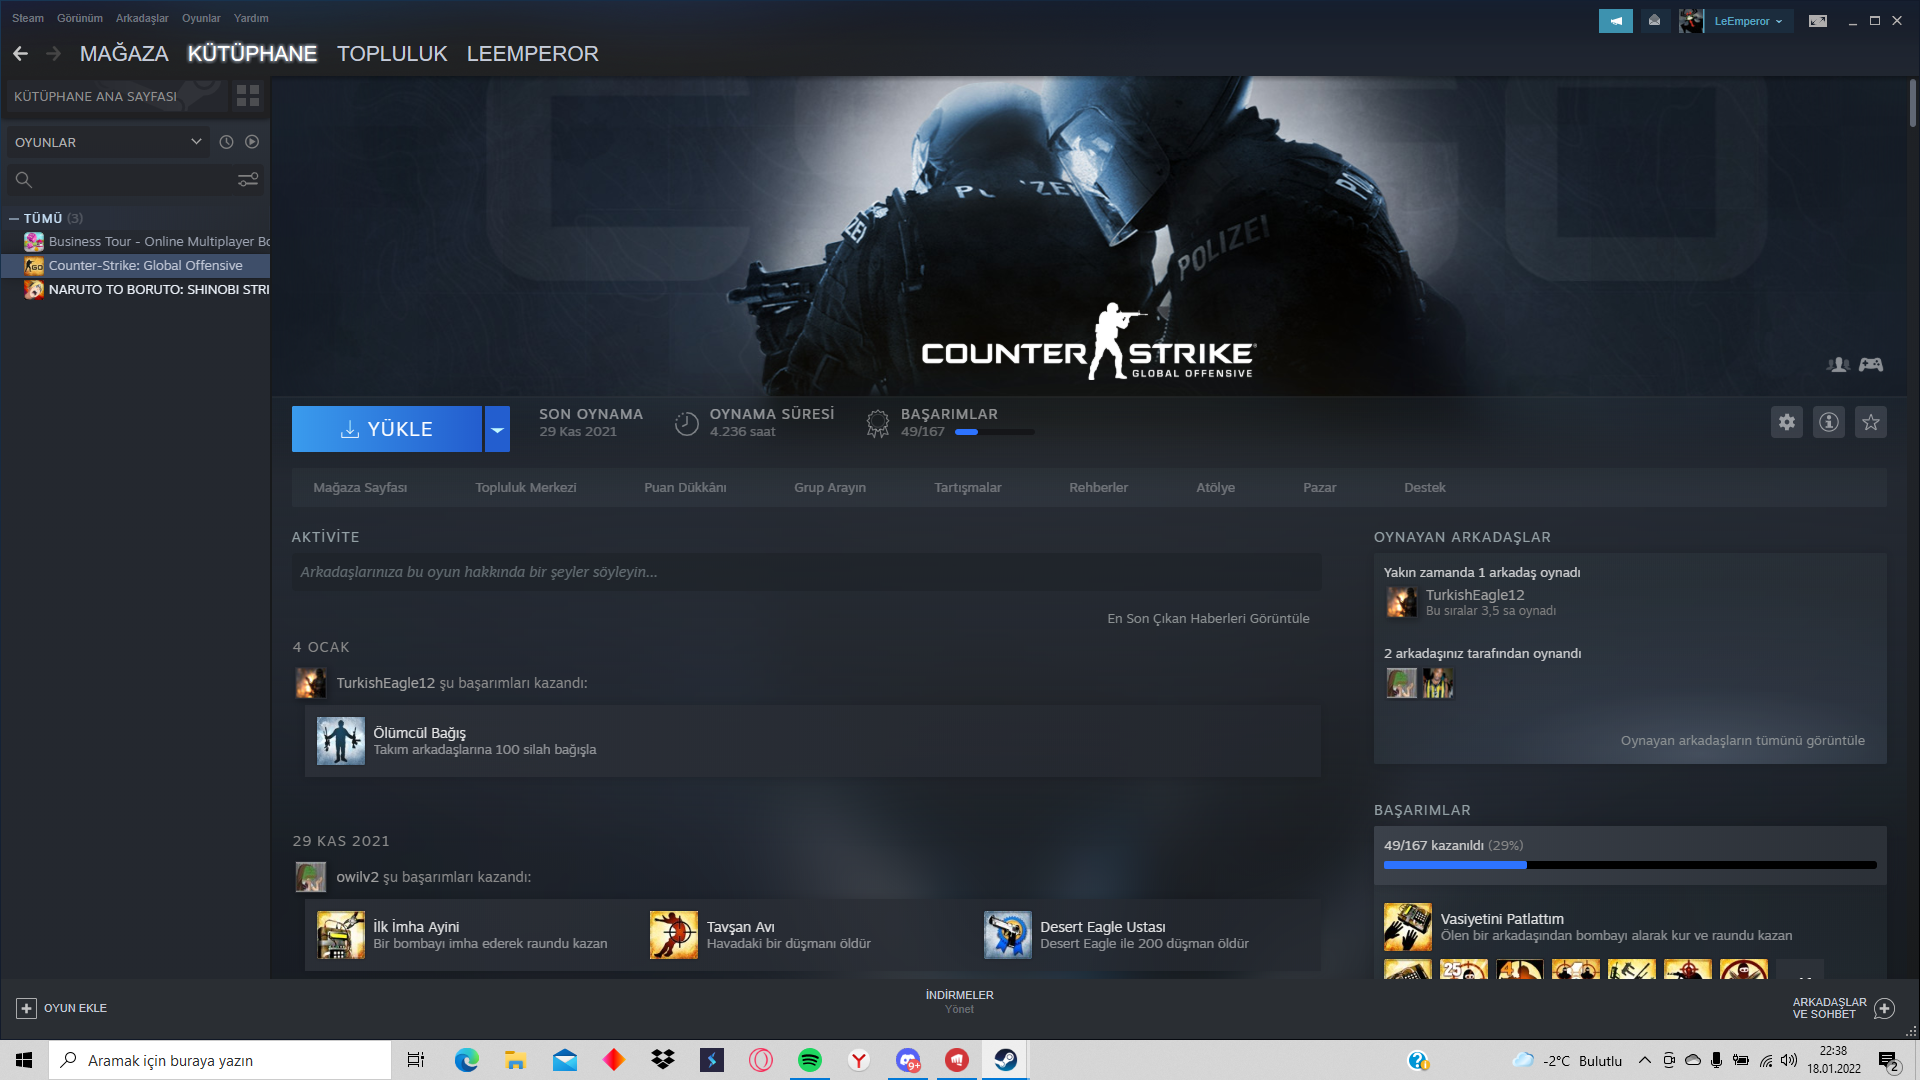Open the Arkadaşlar menu
Image resolution: width=1920 pixels, height=1080 pixels.
coord(142,18)
